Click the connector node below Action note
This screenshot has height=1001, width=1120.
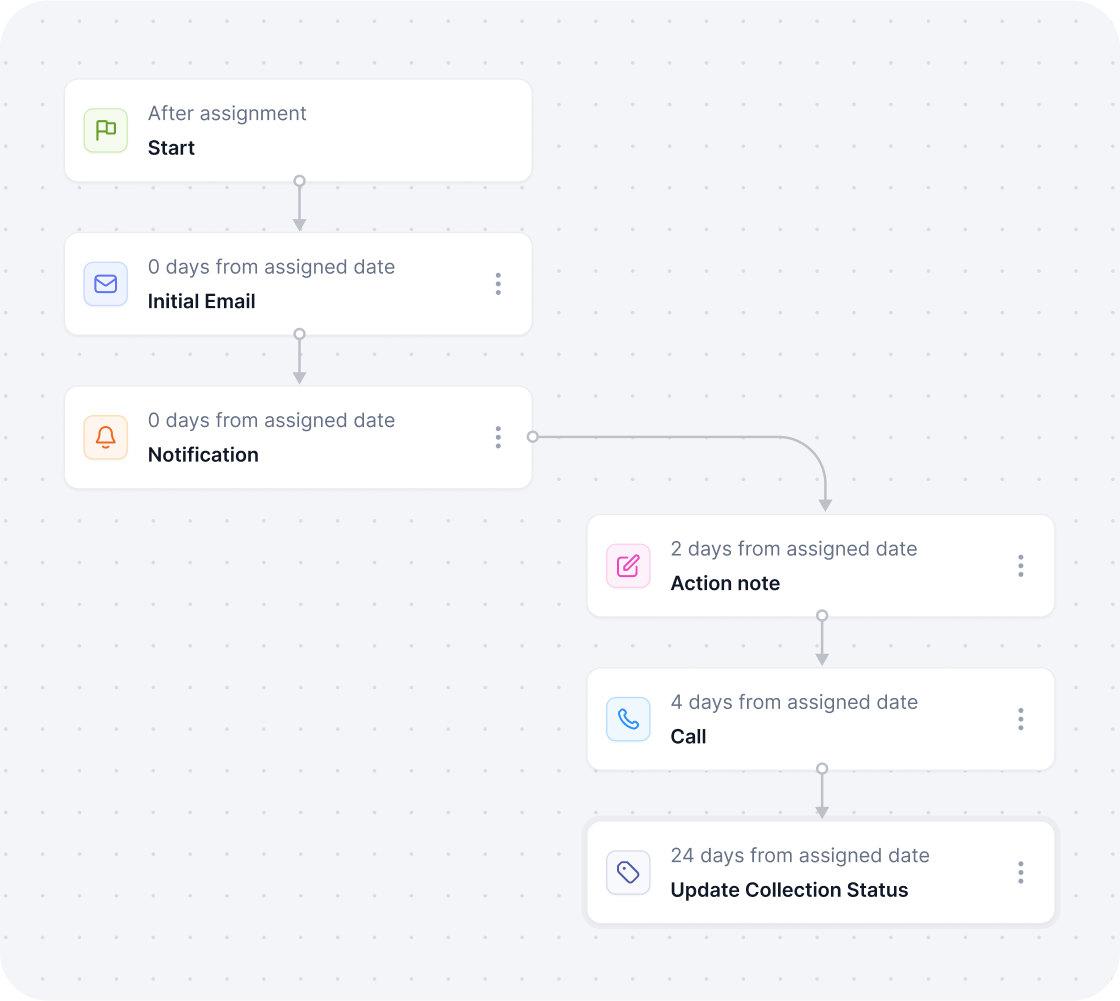pyautogui.click(x=822, y=615)
